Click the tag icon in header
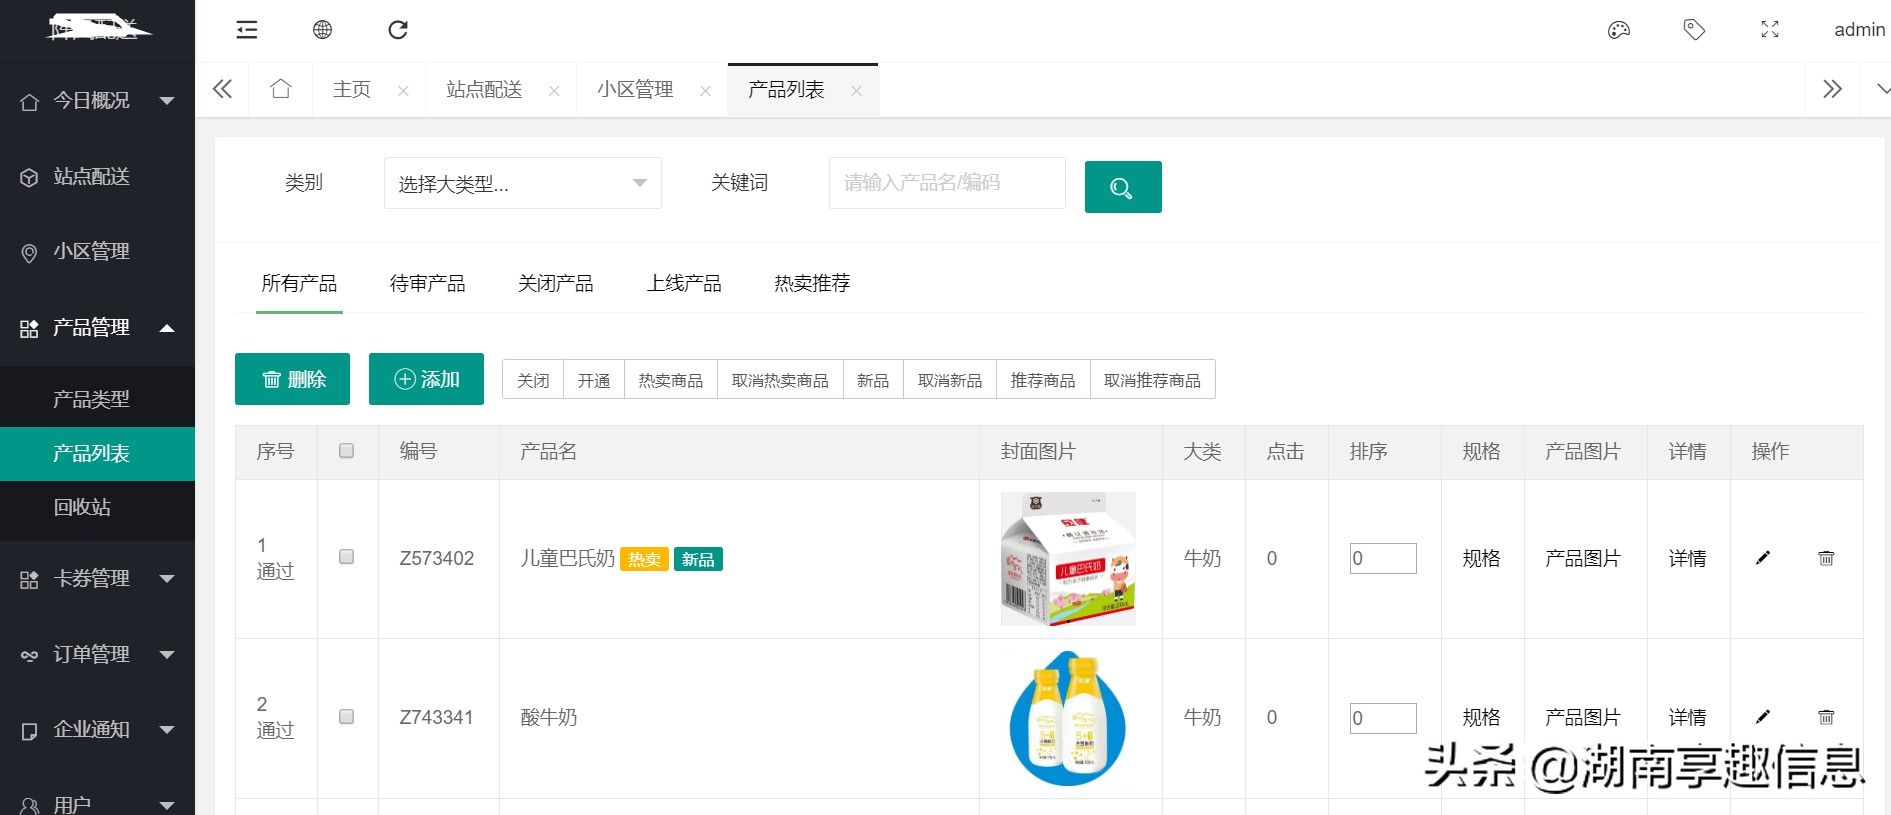The image size is (1891, 815). [1694, 30]
